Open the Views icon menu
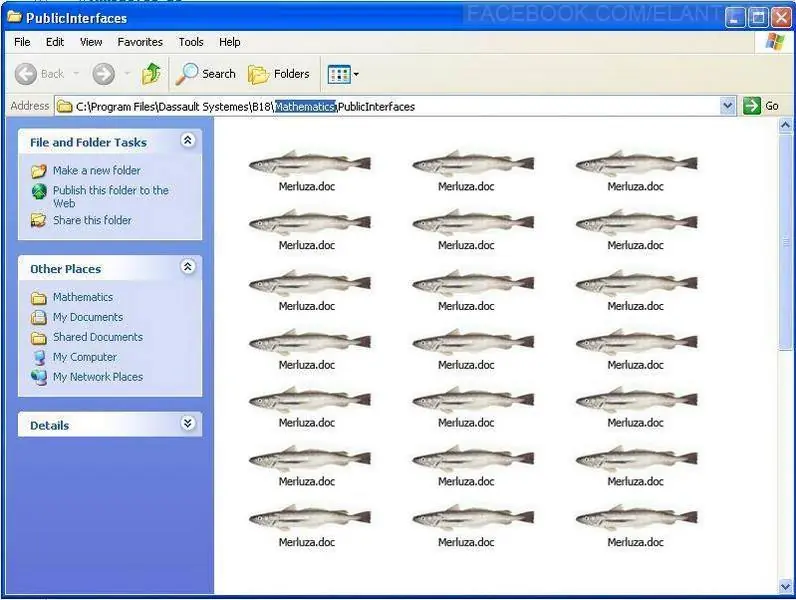 pyautogui.click(x=344, y=75)
